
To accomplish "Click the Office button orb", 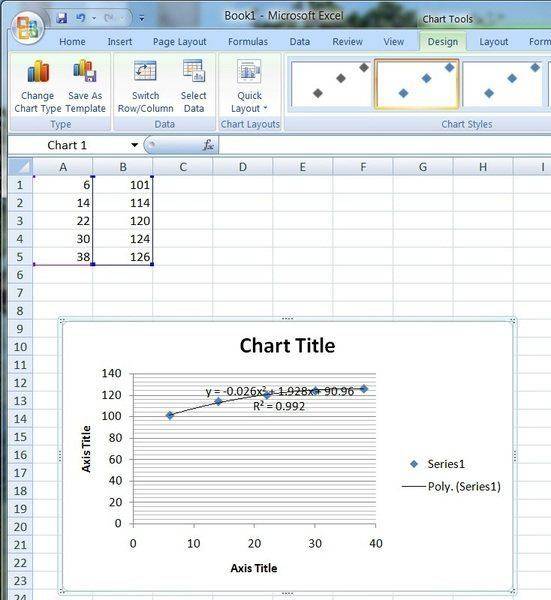I will (x=28, y=28).
